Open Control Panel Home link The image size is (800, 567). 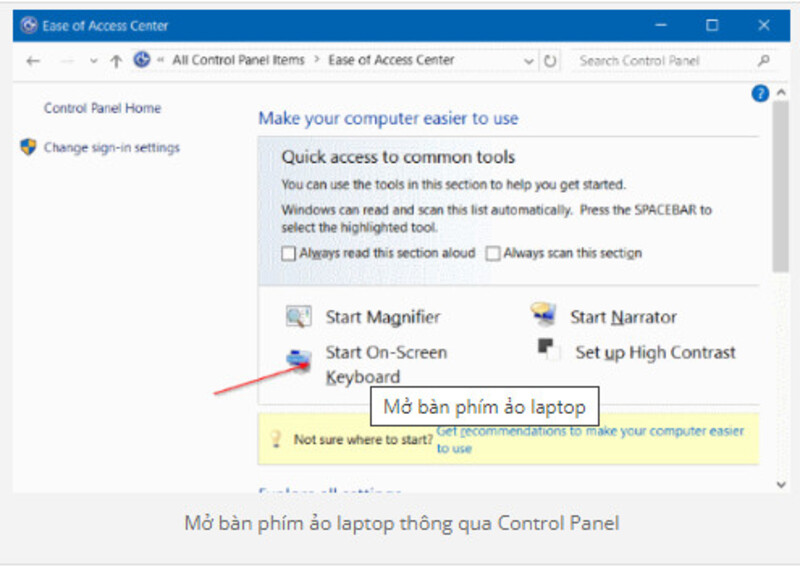(103, 108)
